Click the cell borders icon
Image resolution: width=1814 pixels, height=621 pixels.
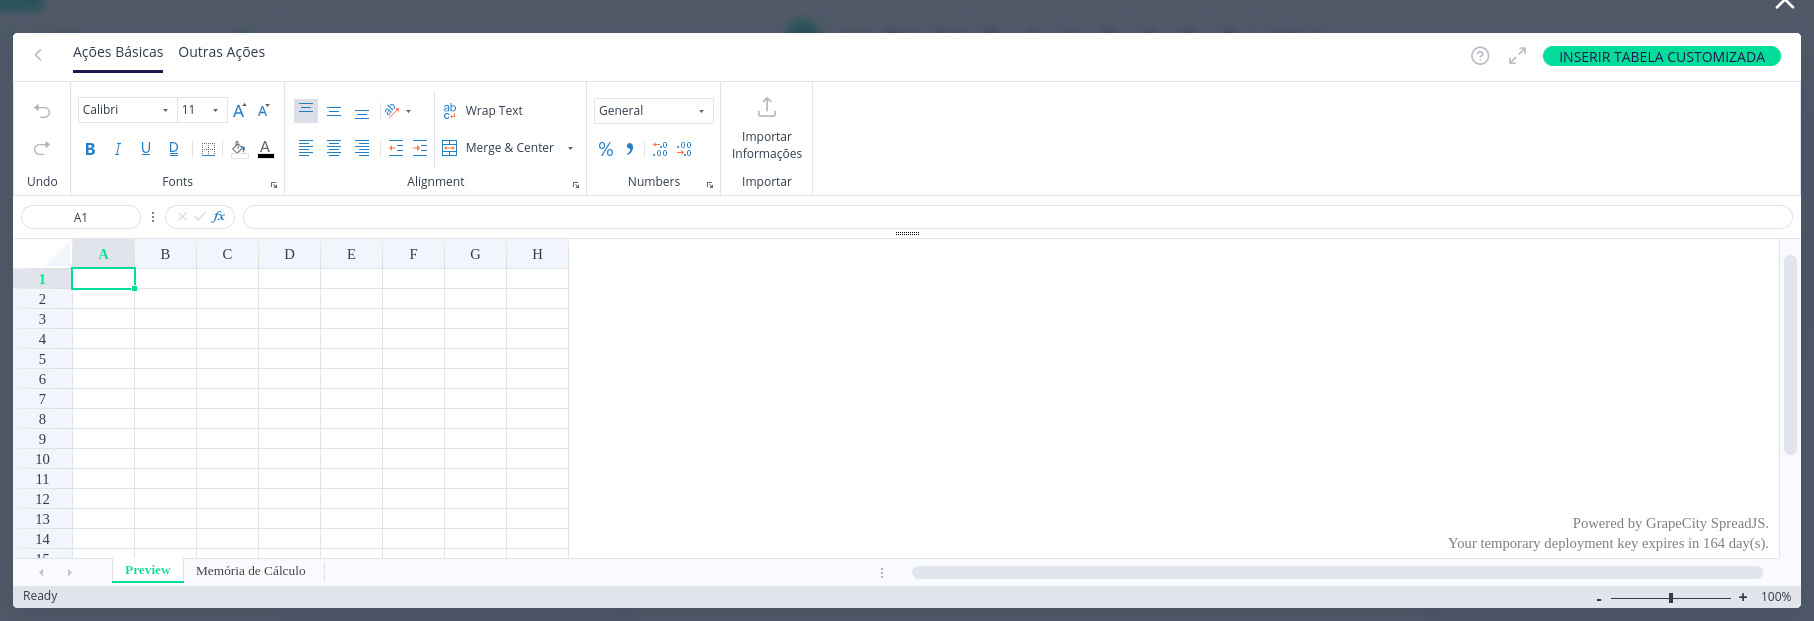coord(208,149)
